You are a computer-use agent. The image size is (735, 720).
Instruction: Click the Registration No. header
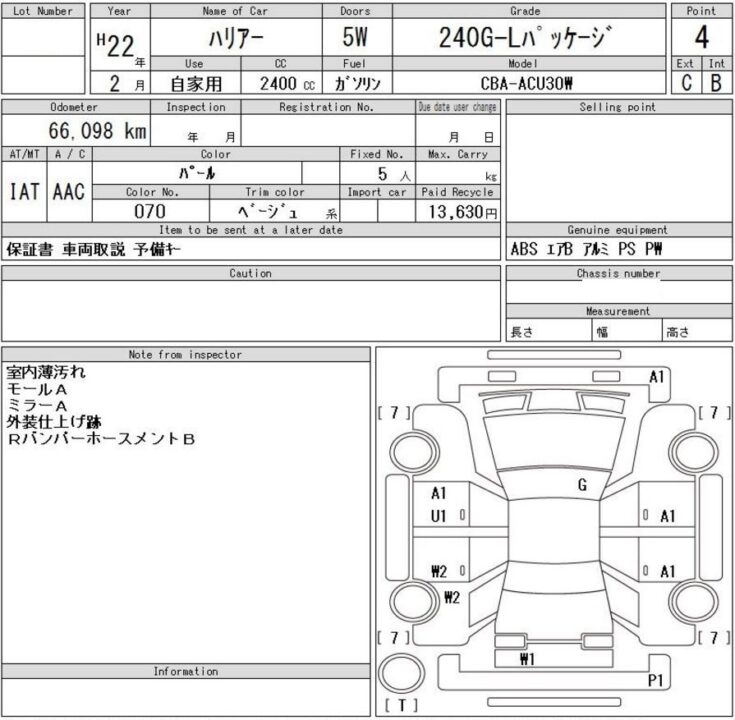coord(326,107)
